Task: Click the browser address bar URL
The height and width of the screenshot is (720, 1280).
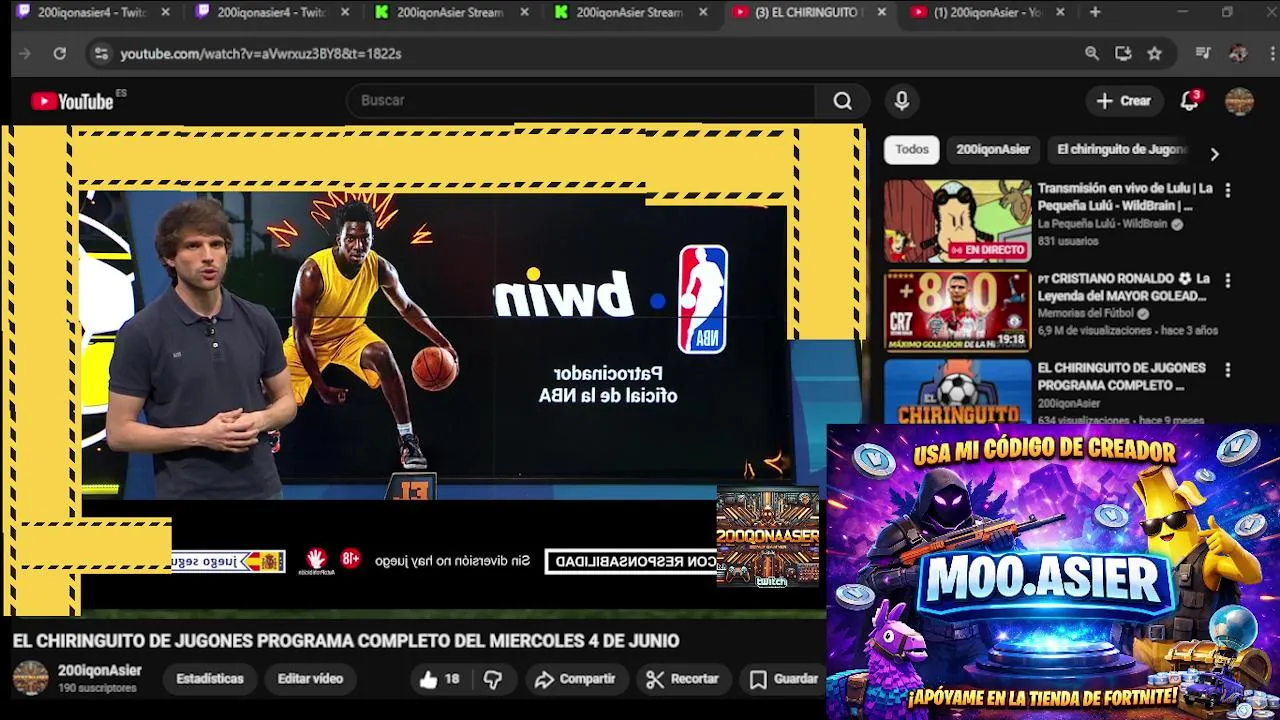Action: click(x=261, y=53)
